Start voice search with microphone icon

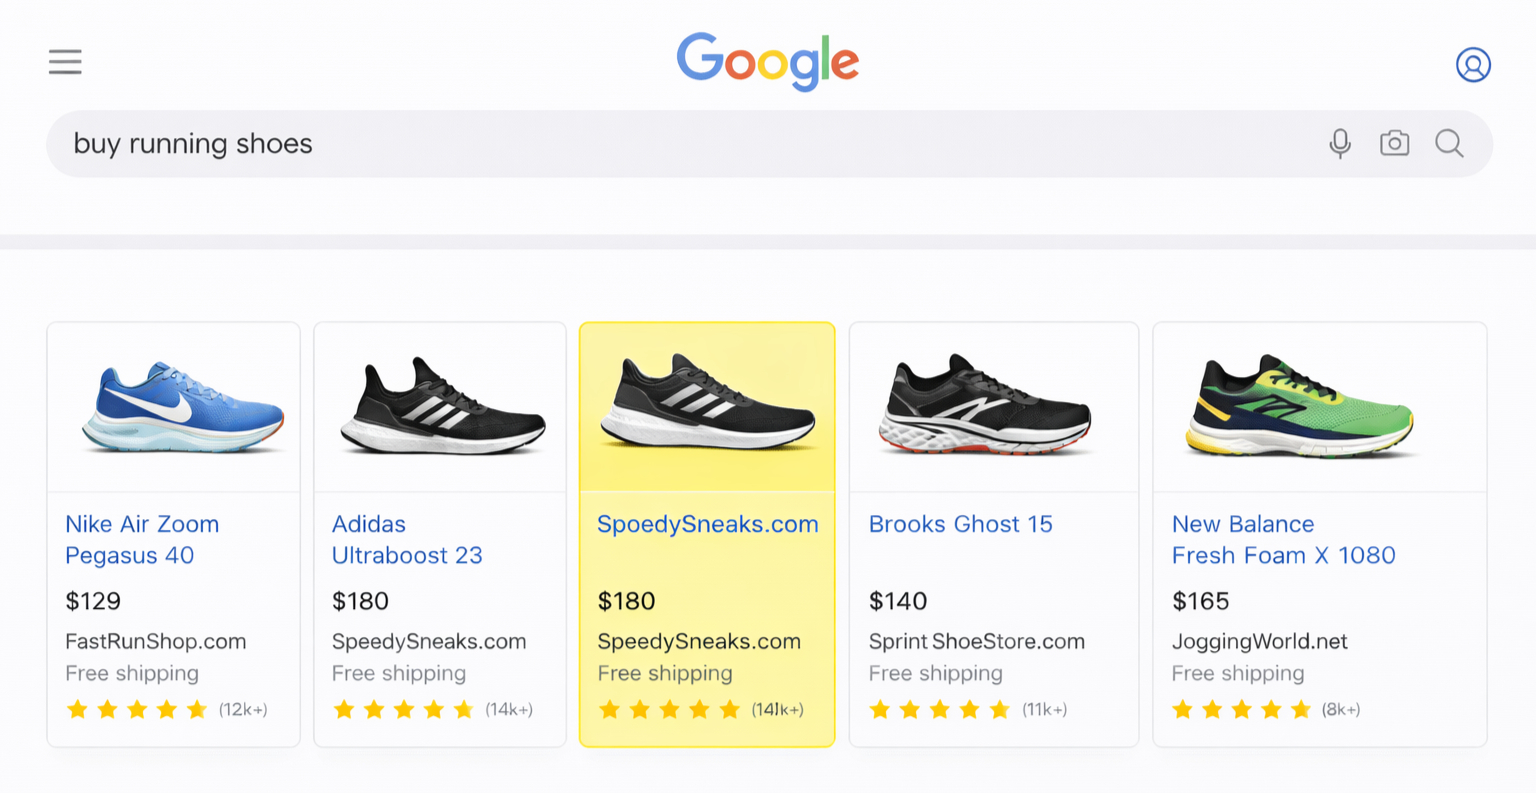(1340, 143)
